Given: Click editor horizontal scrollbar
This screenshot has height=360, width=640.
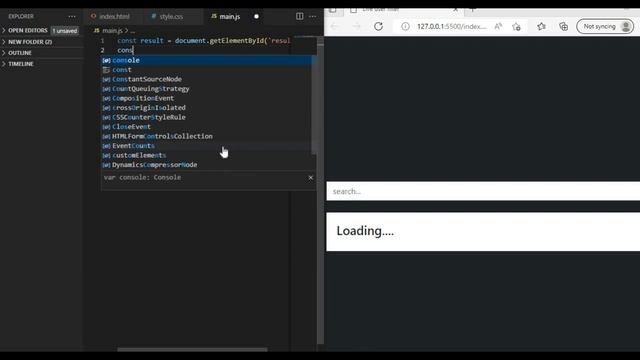Looking at the screenshot, I should (192, 349).
